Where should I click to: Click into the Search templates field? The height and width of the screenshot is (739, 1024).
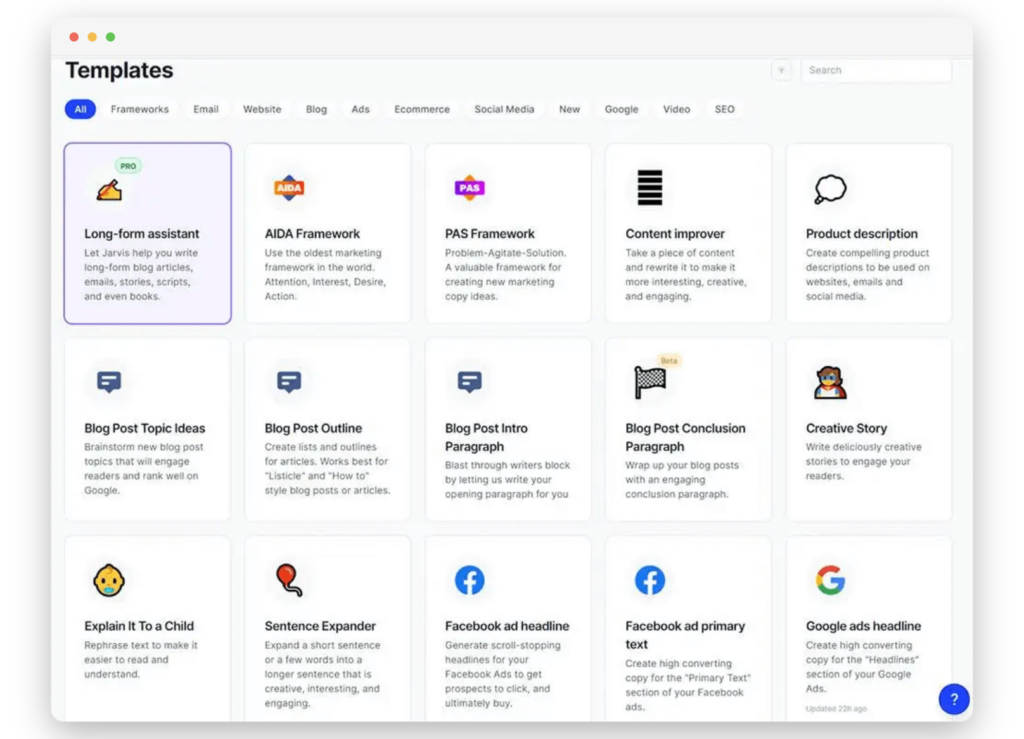tap(875, 70)
